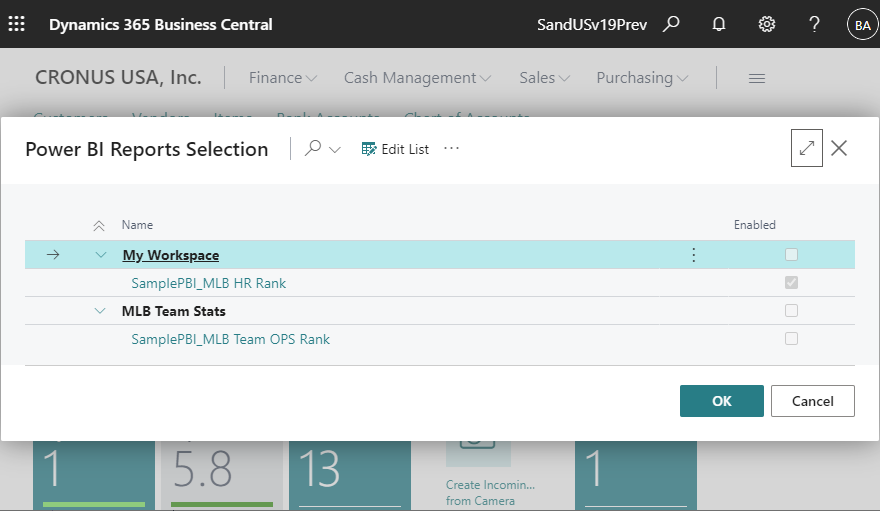This screenshot has height=511, width=880.
Task: Open the tile showing 13
Action: [x=350, y=475]
